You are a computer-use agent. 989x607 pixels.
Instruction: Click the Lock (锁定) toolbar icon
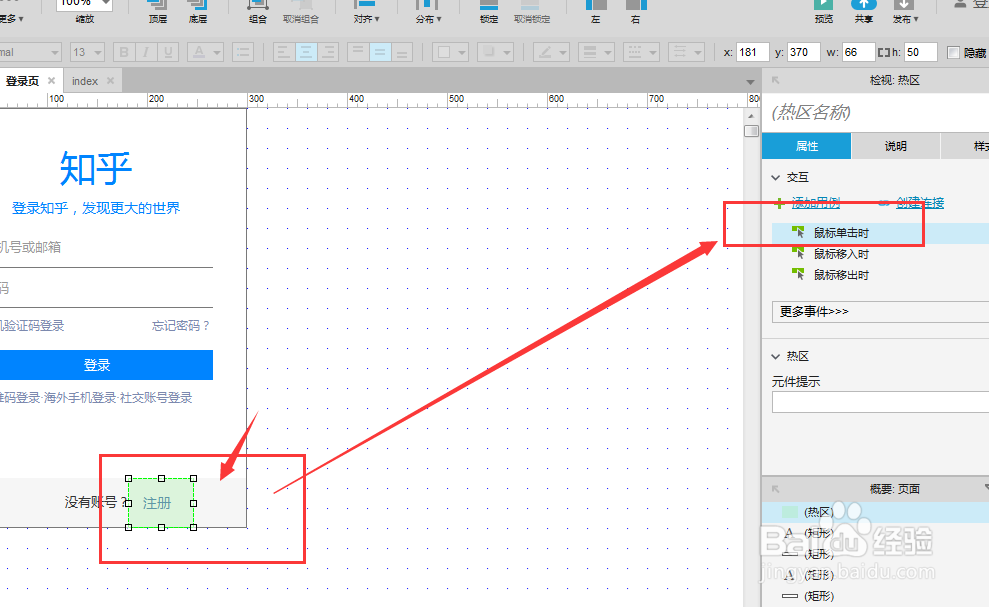coord(489,6)
